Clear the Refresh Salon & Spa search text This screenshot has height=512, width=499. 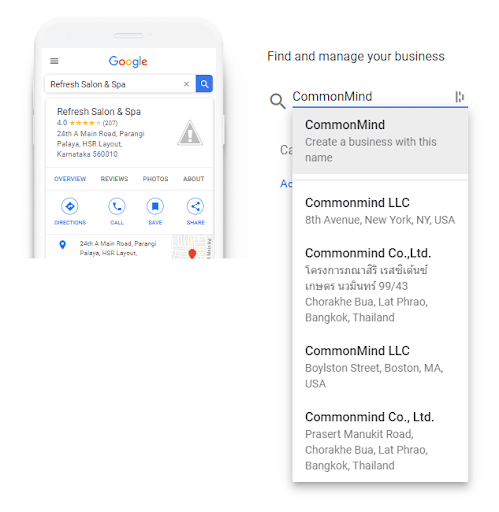coord(186,84)
